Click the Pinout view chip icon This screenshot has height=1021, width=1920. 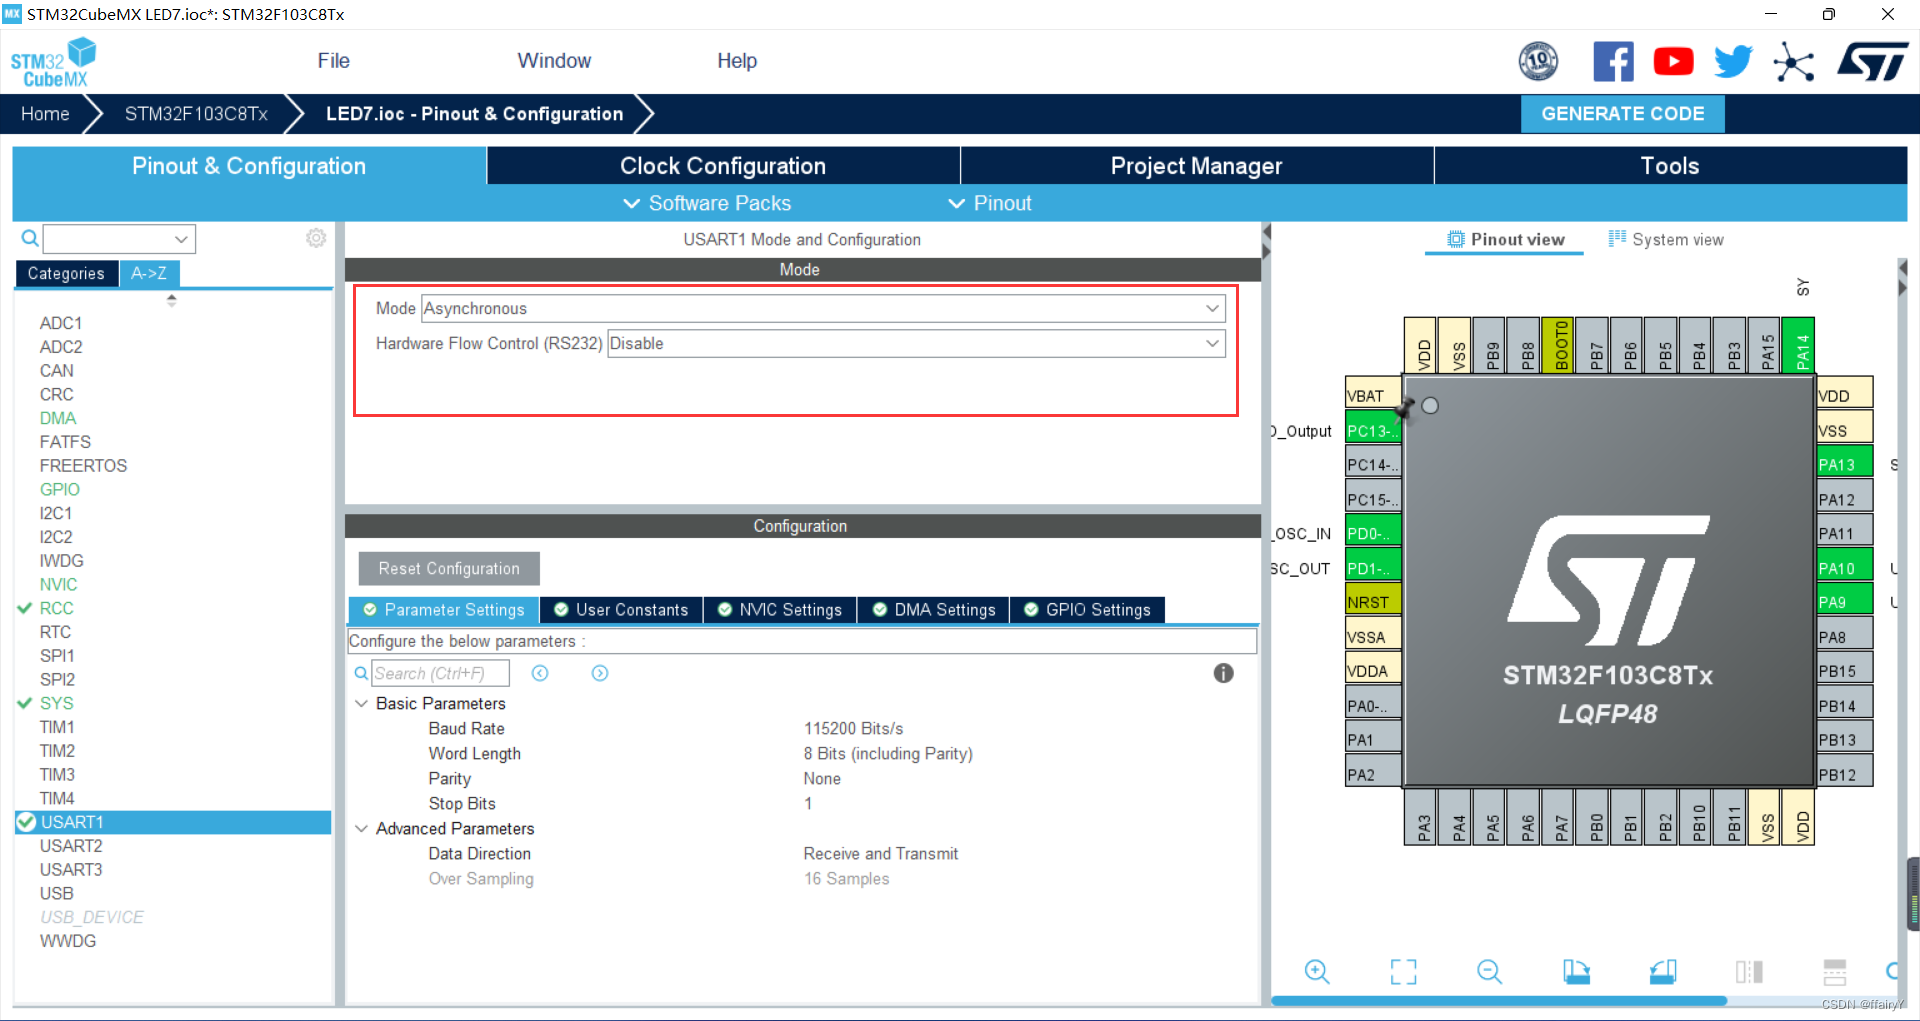[1456, 239]
